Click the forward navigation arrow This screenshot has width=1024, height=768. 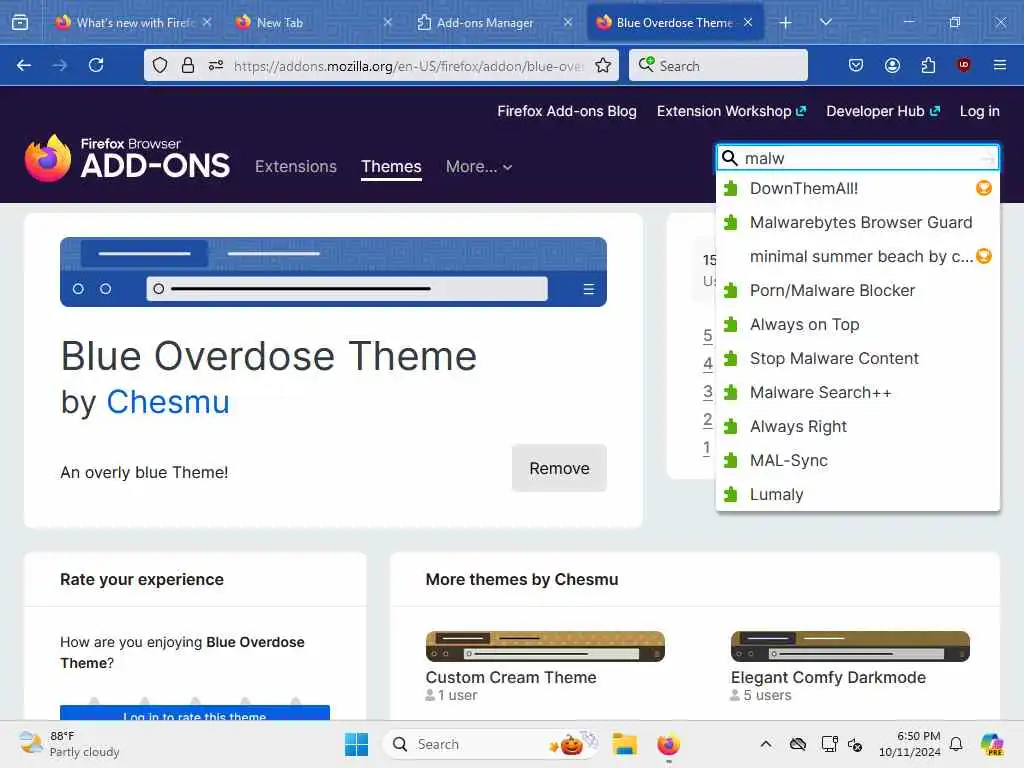click(59, 65)
